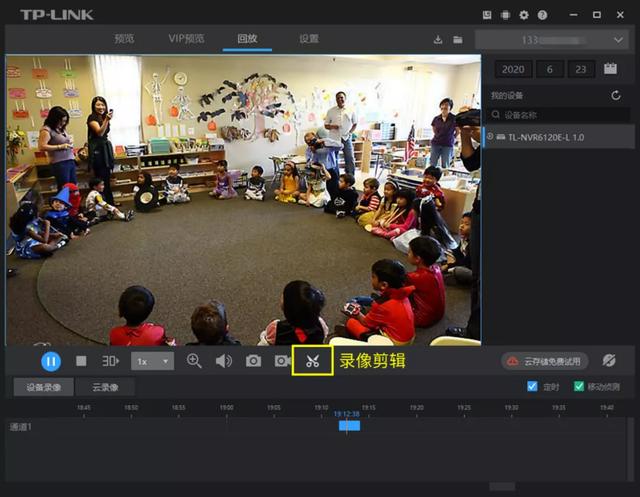Viewport: 640px width, 497px height.
Task: Step forward one frame
Action: pyautogui.click(x=110, y=361)
